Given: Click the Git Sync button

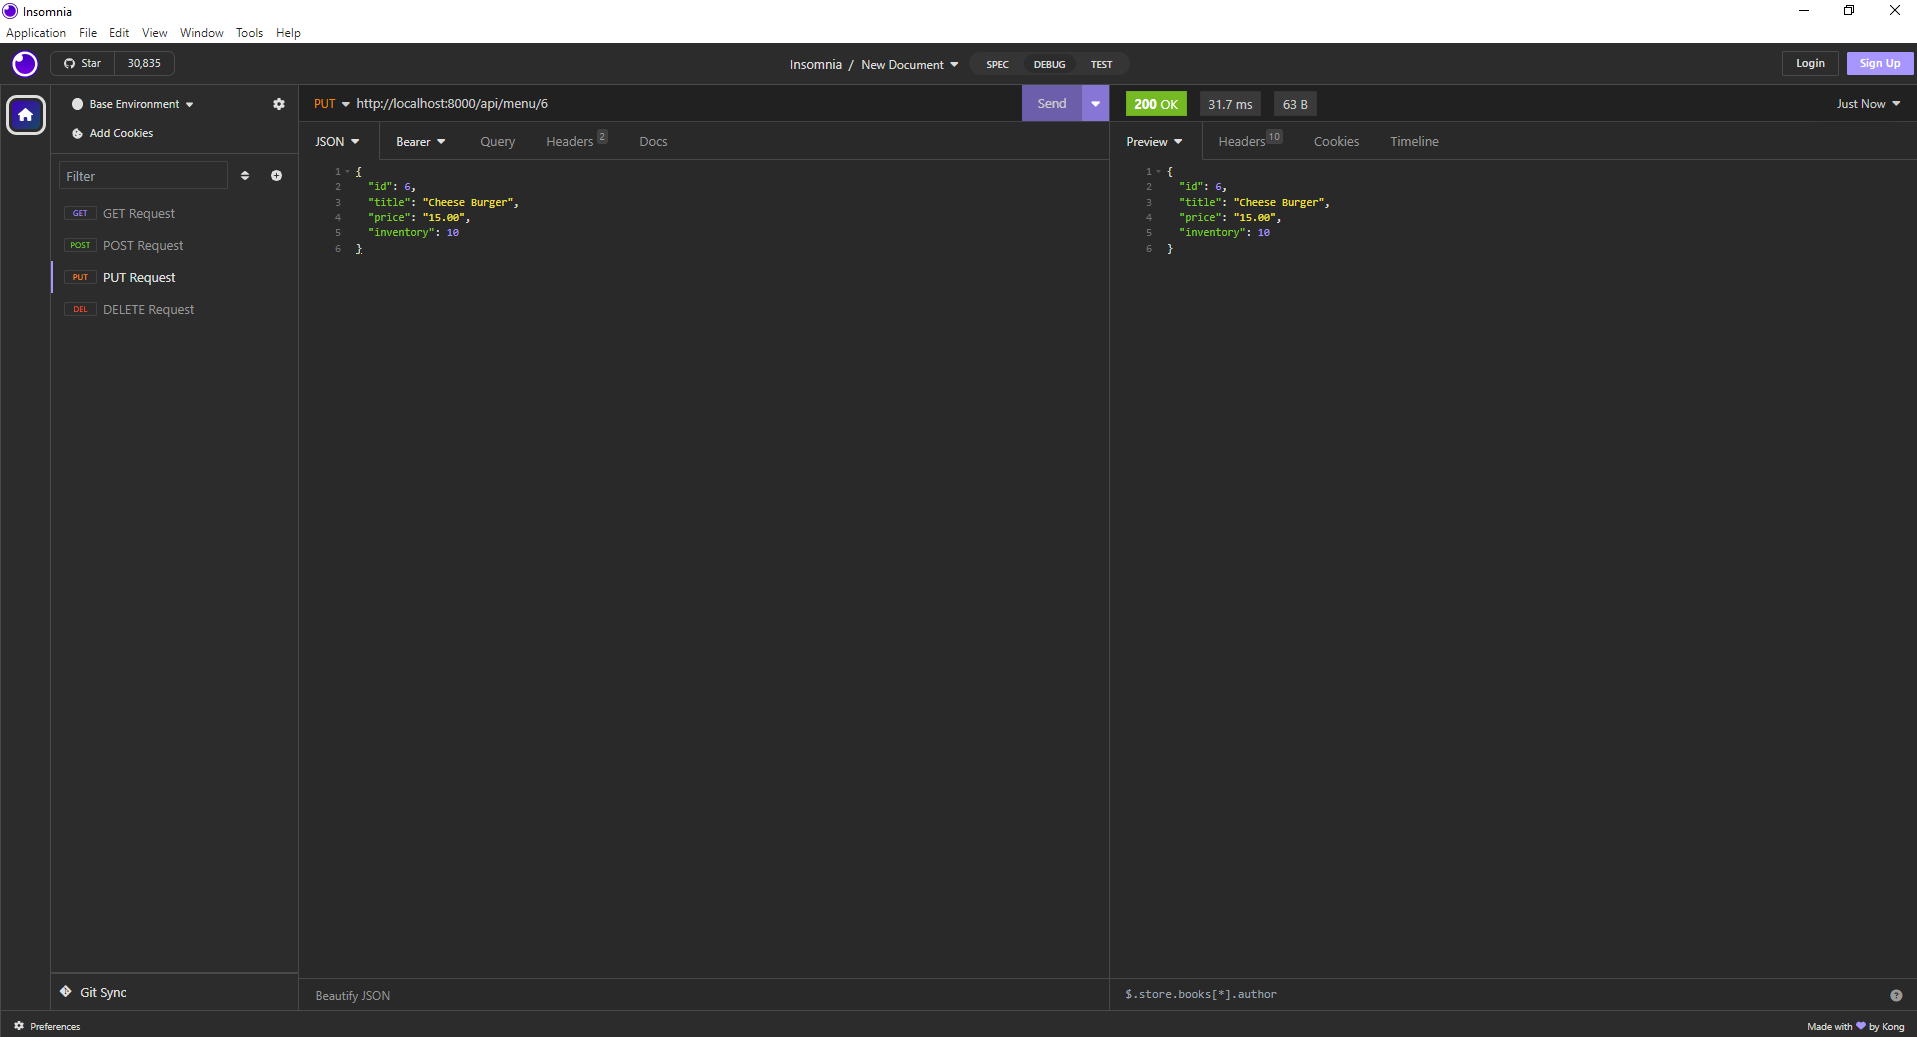Looking at the screenshot, I should [x=93, y=992].
